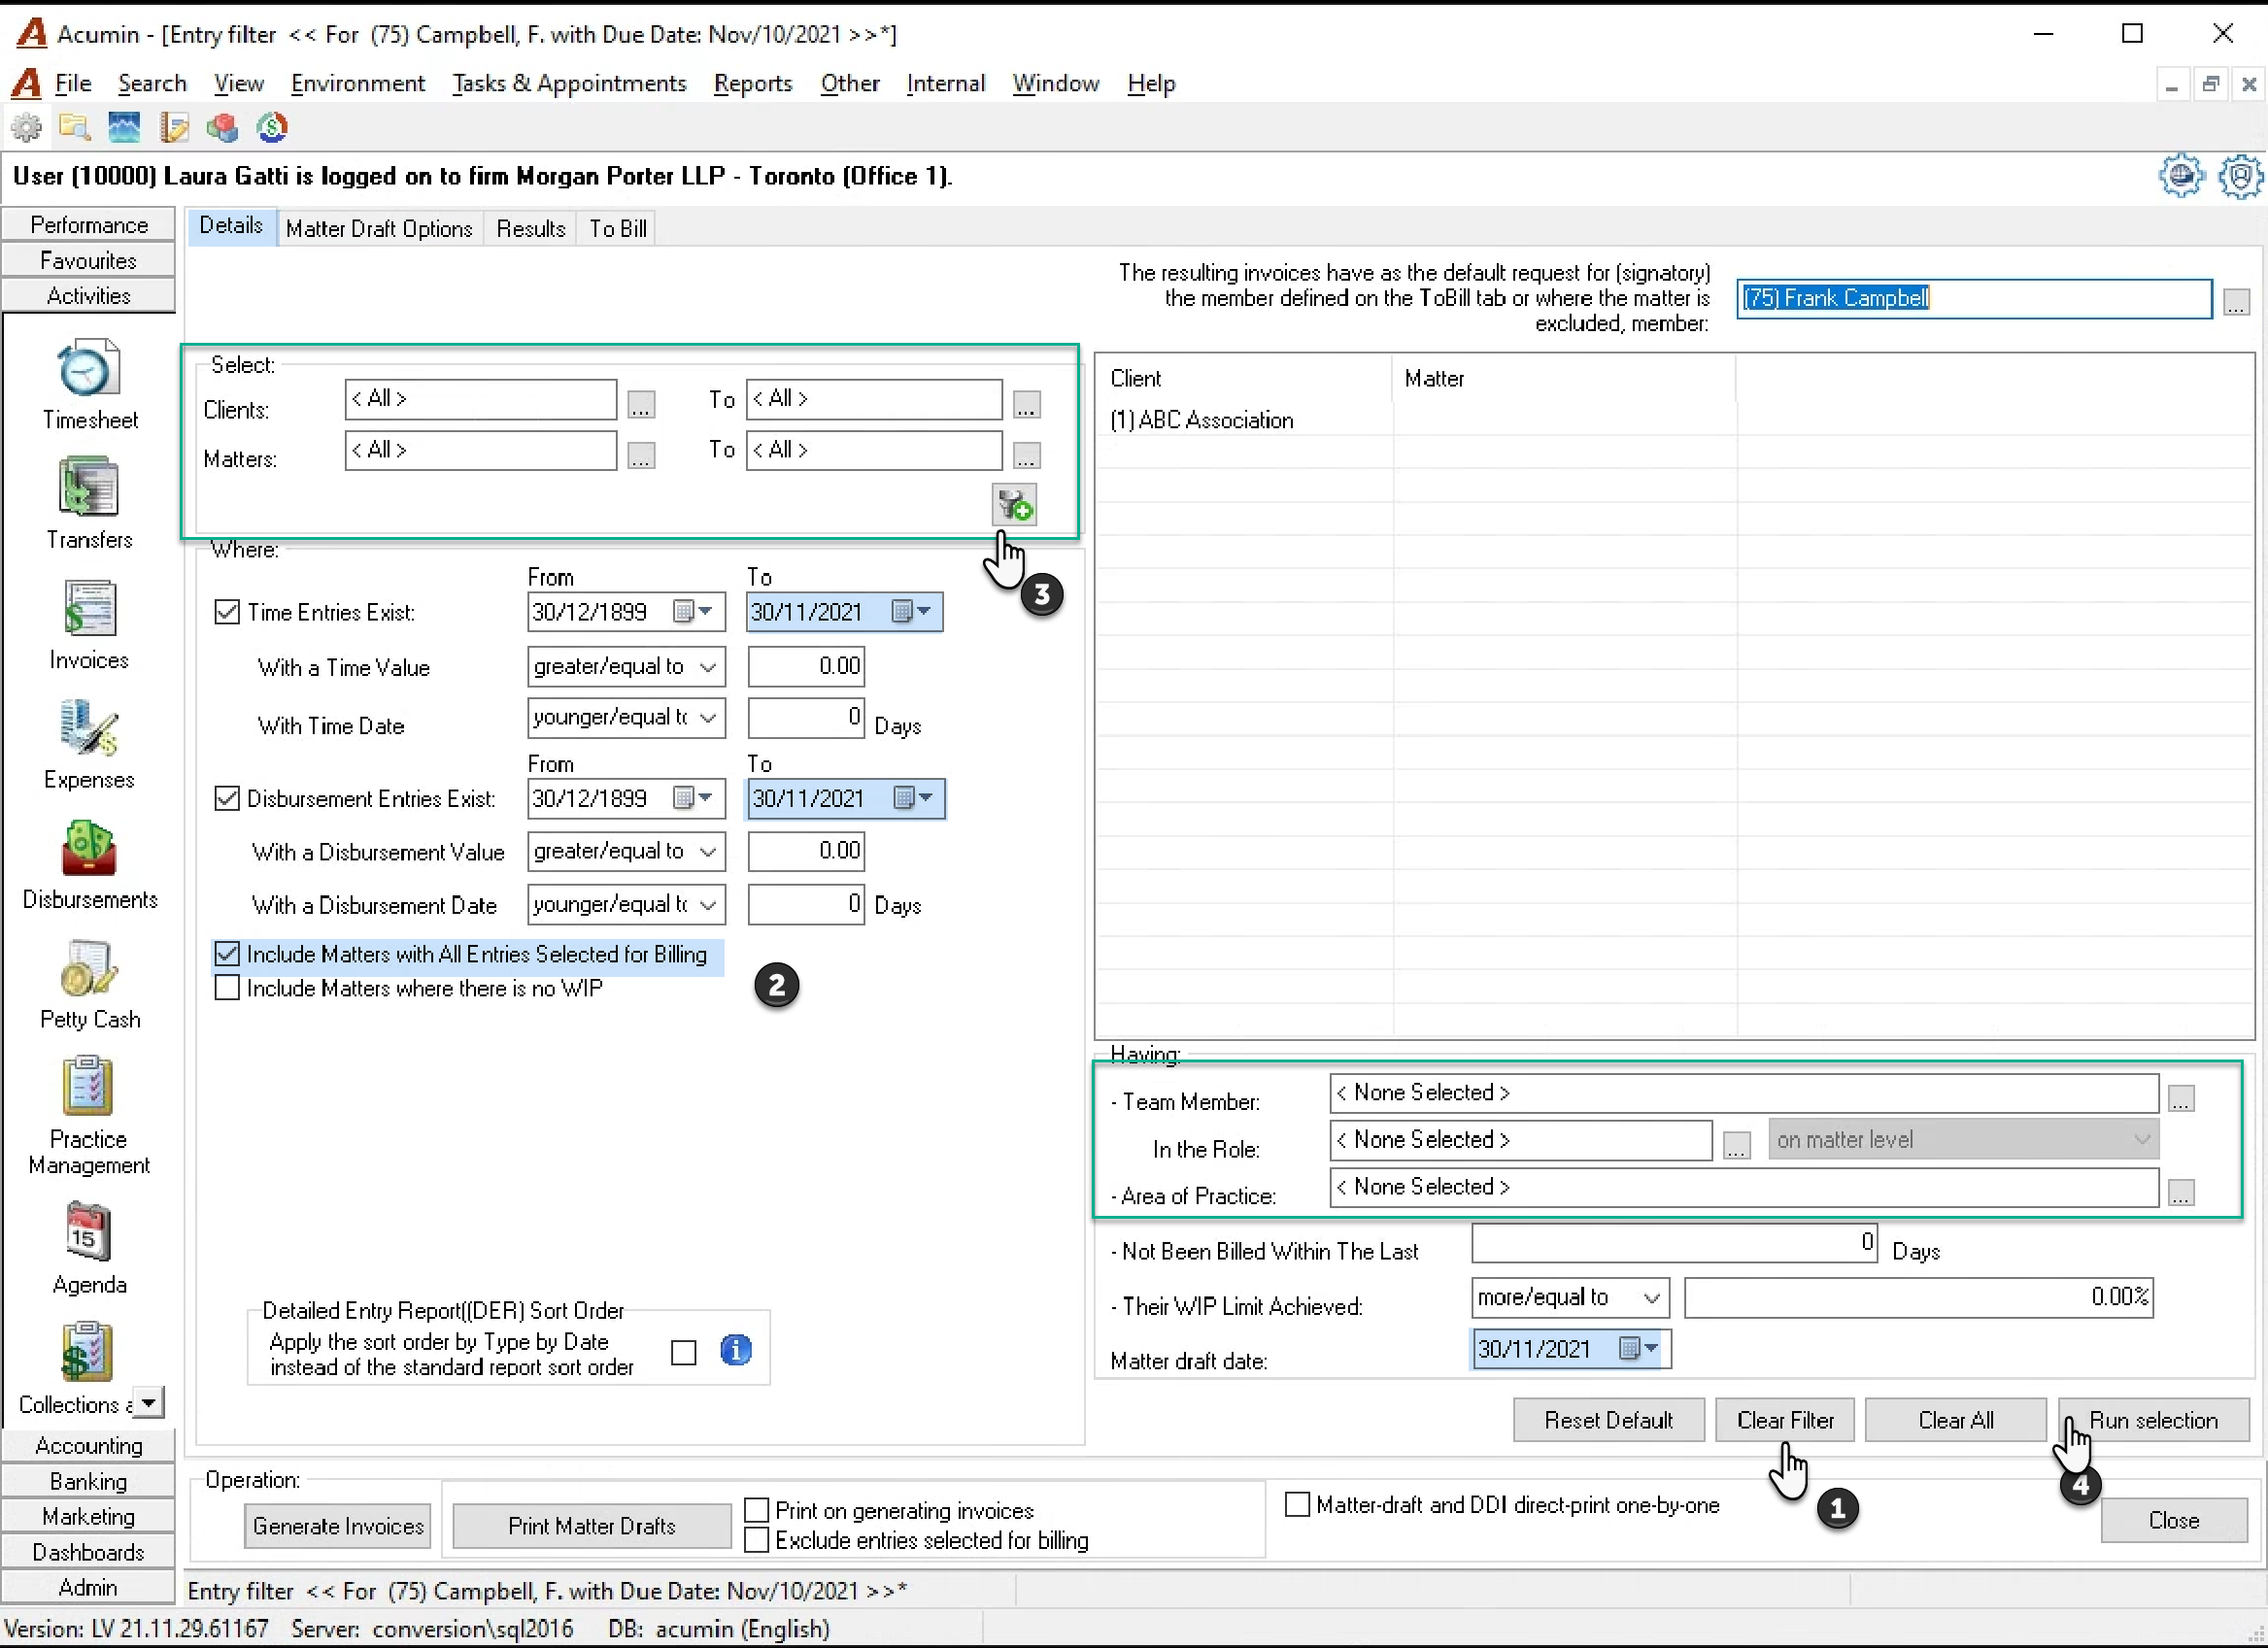Click the Generate Invoices button

pos(338,1526)
